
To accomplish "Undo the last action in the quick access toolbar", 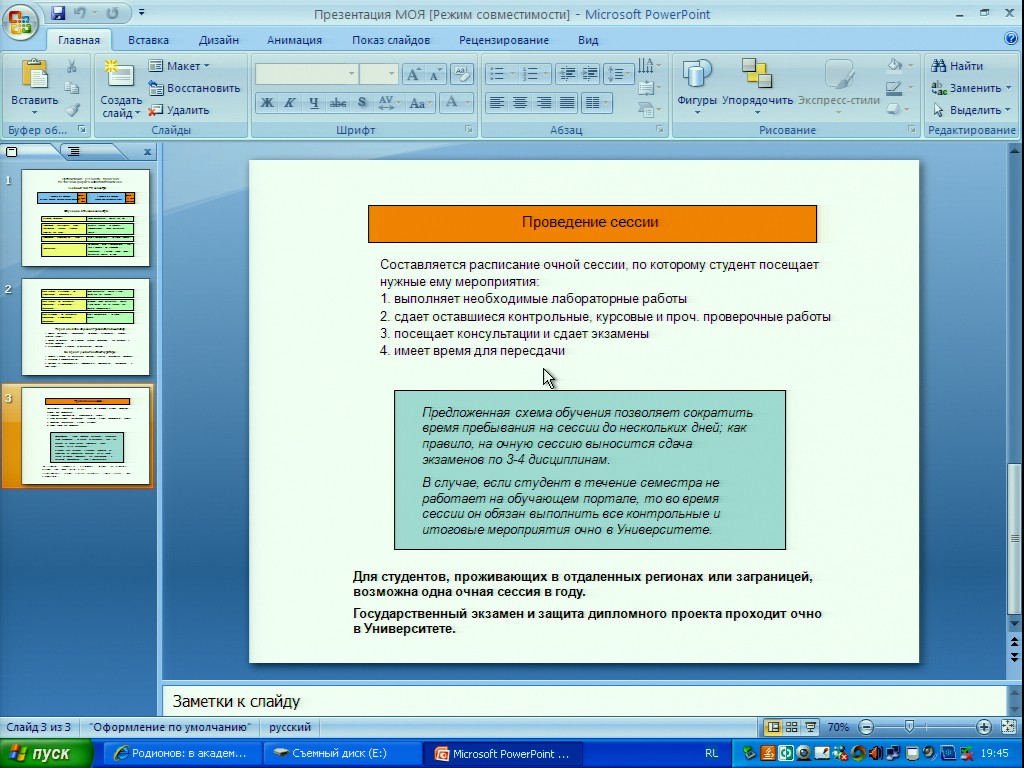I will click(x=80, y=13).
